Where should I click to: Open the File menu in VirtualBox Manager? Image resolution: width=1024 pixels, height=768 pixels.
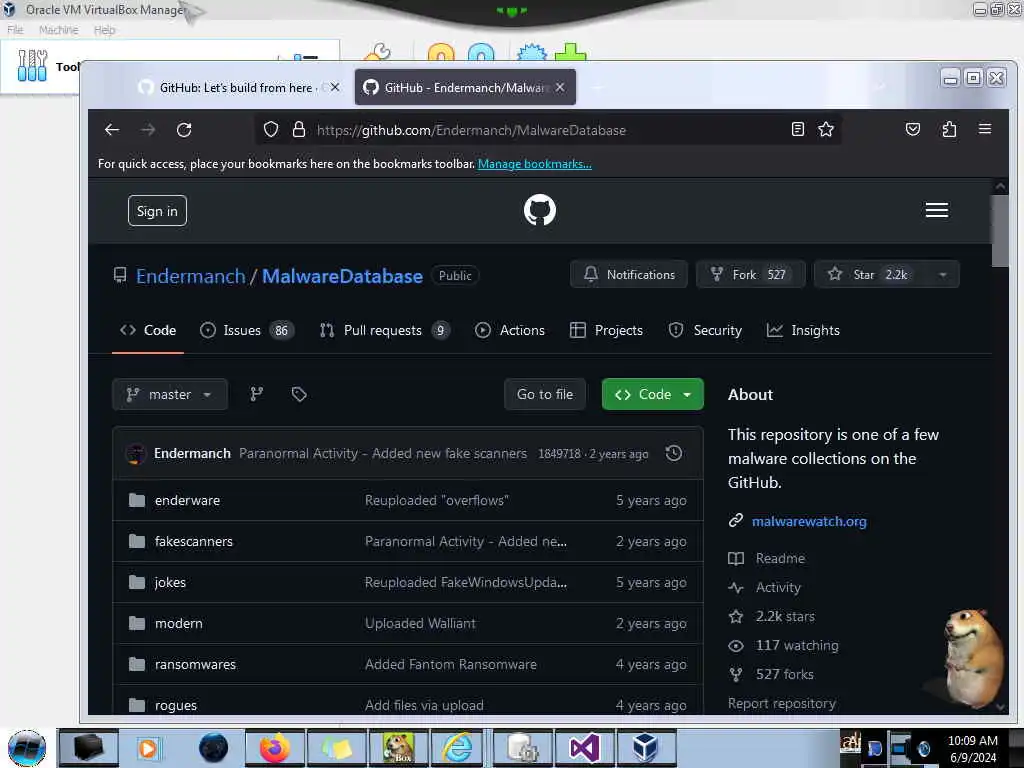tap(15, 30)
